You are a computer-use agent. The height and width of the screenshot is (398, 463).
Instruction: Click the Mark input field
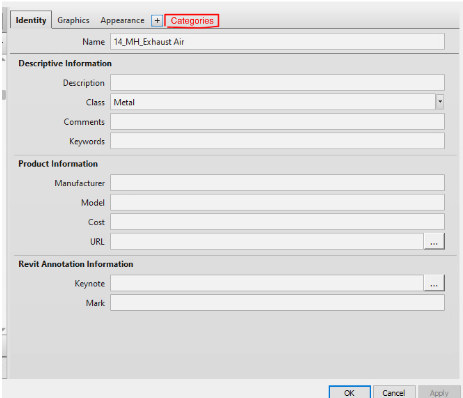tap(277, 303)
